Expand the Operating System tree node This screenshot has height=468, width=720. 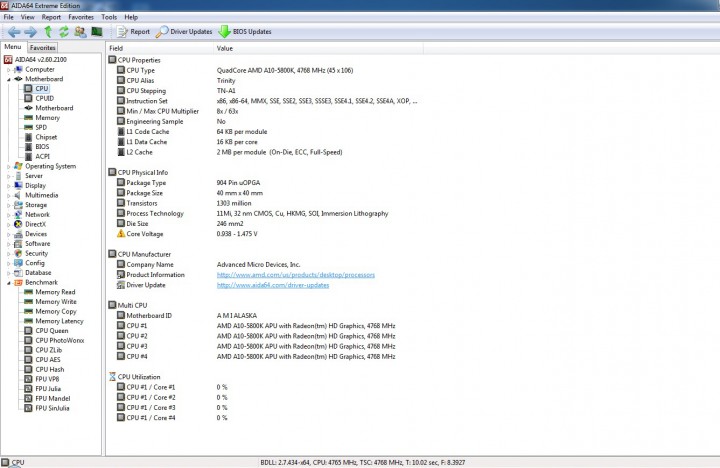8,167
